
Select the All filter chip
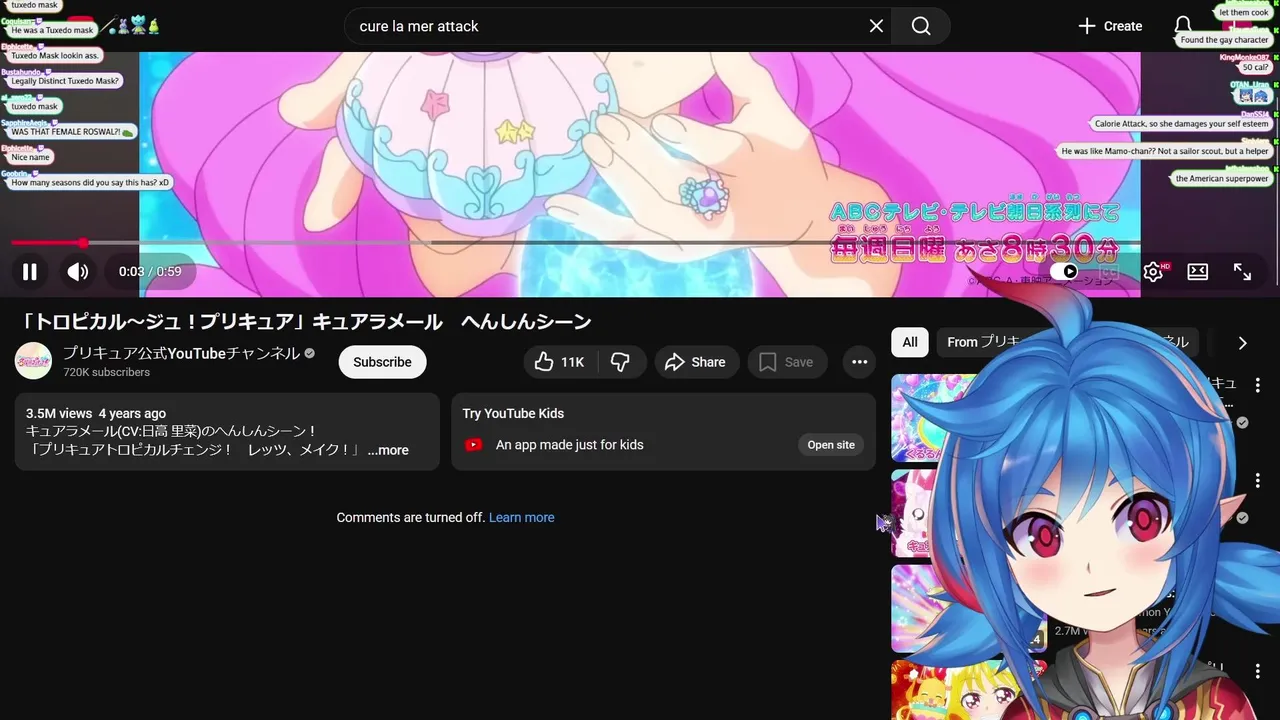pyautogui.click(x=910, y=342)
